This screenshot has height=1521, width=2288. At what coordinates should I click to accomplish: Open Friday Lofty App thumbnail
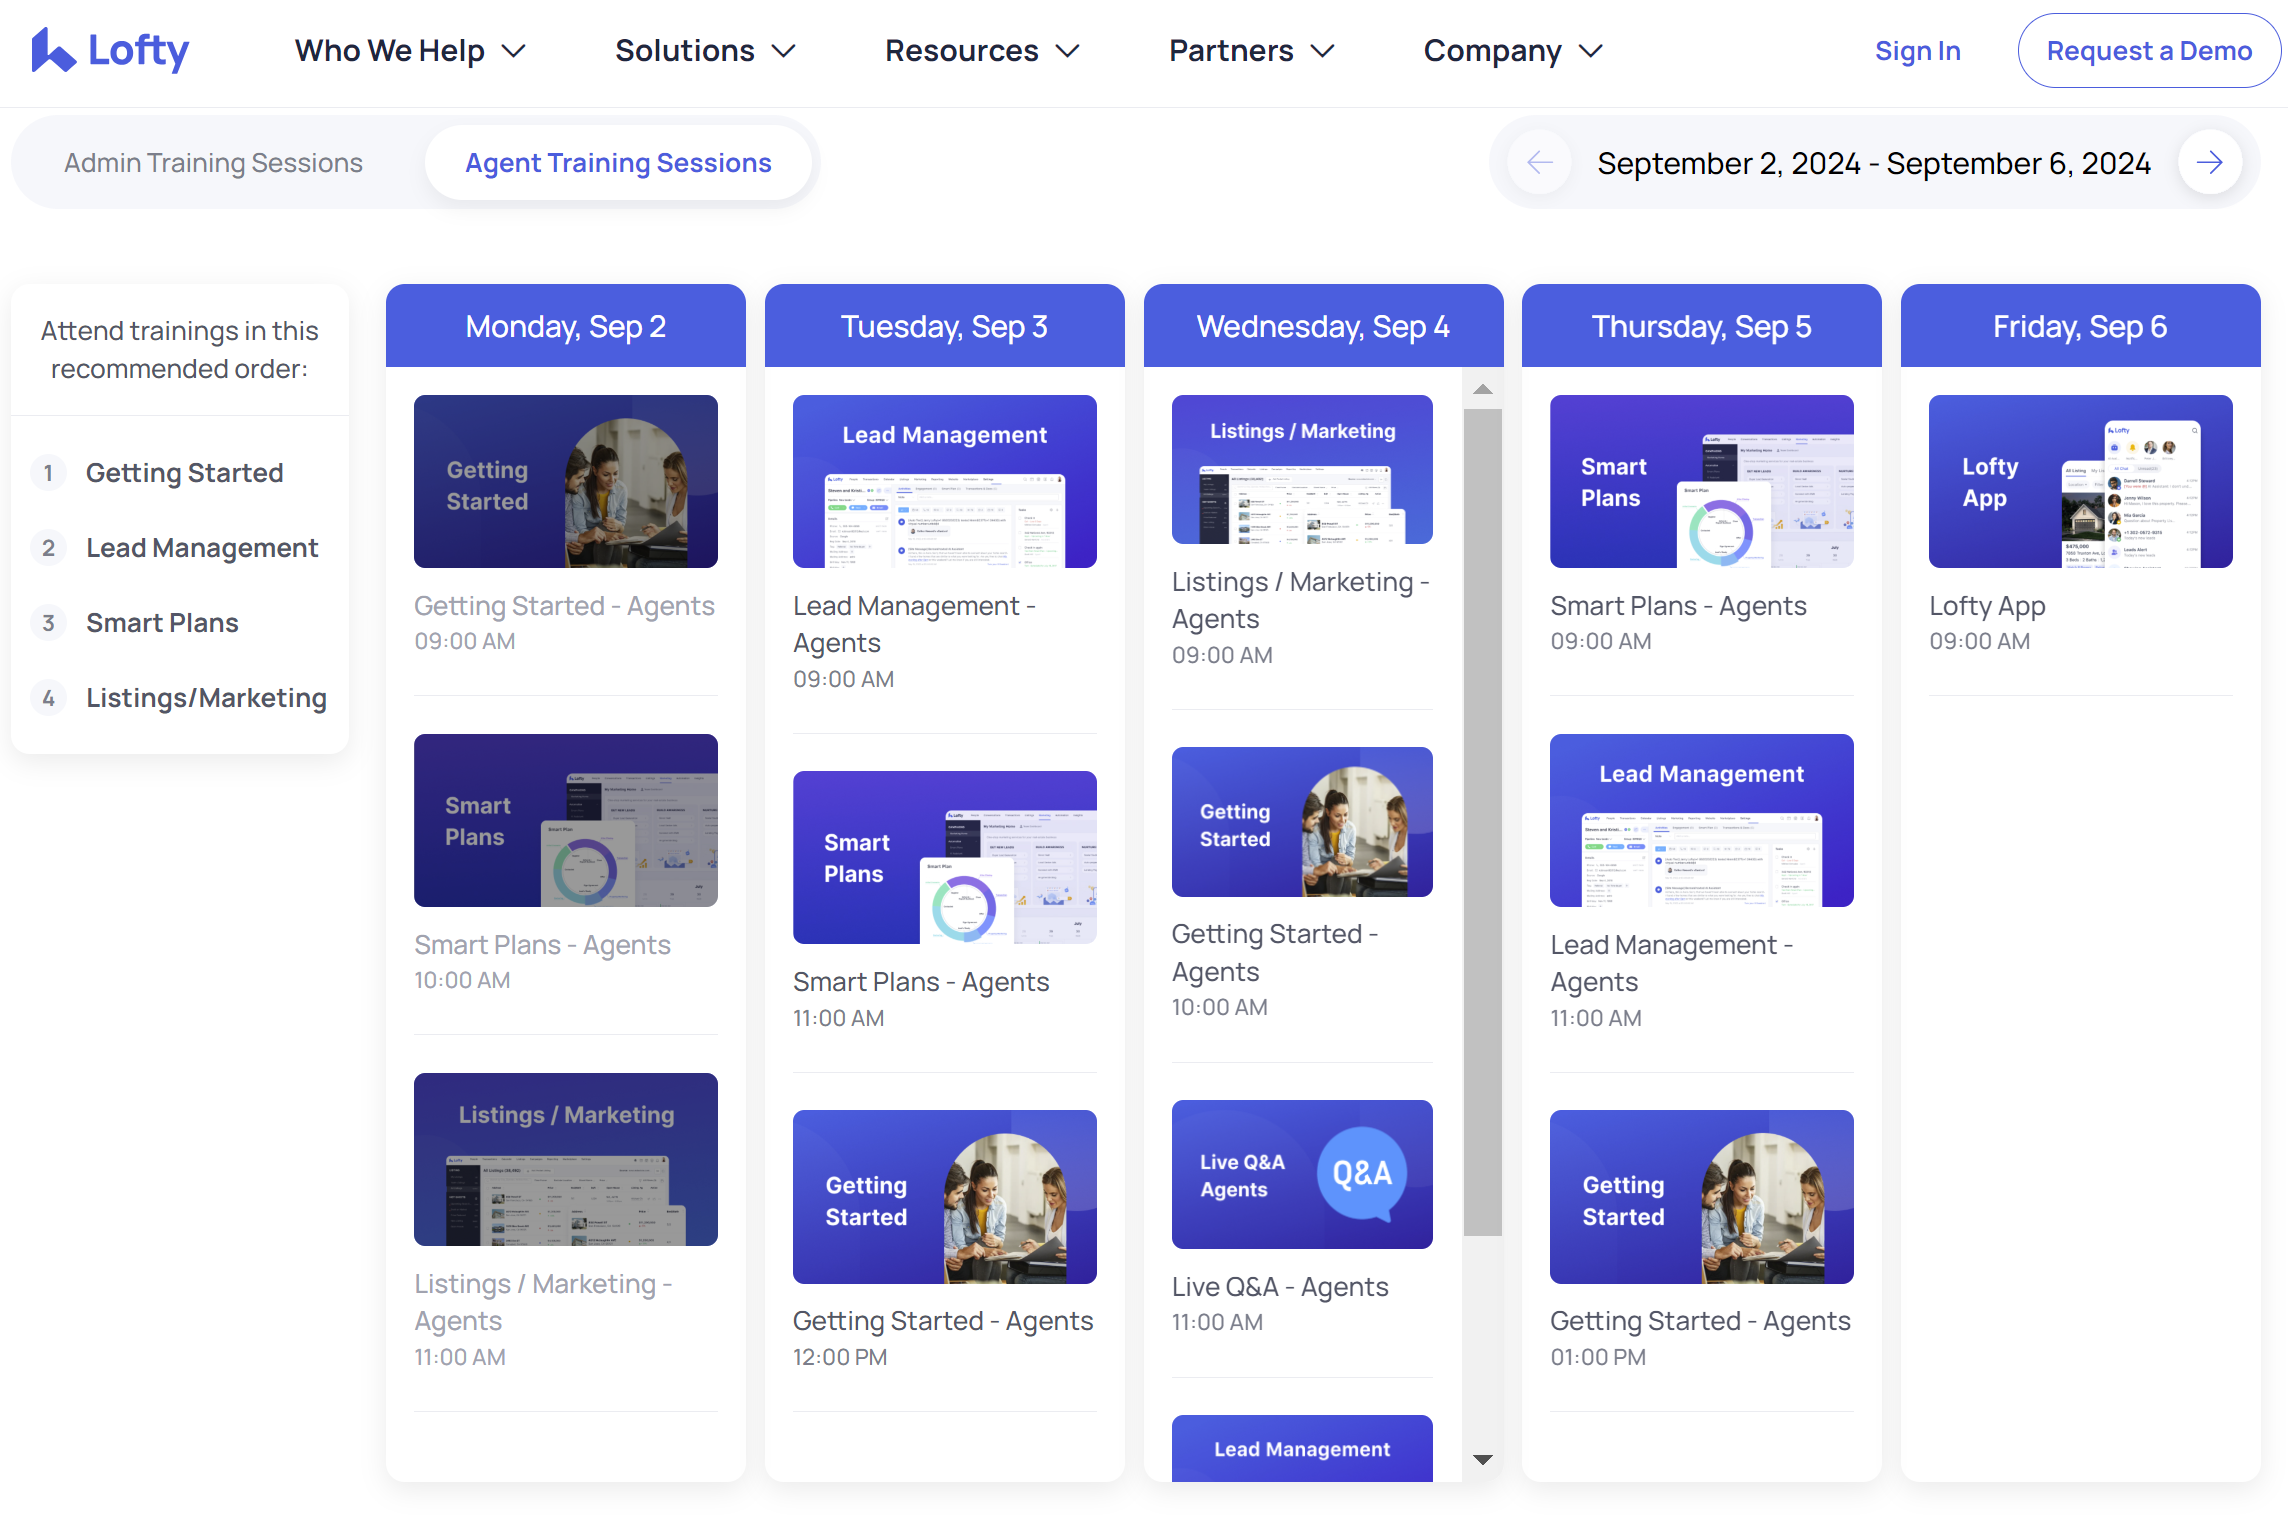2081,481
